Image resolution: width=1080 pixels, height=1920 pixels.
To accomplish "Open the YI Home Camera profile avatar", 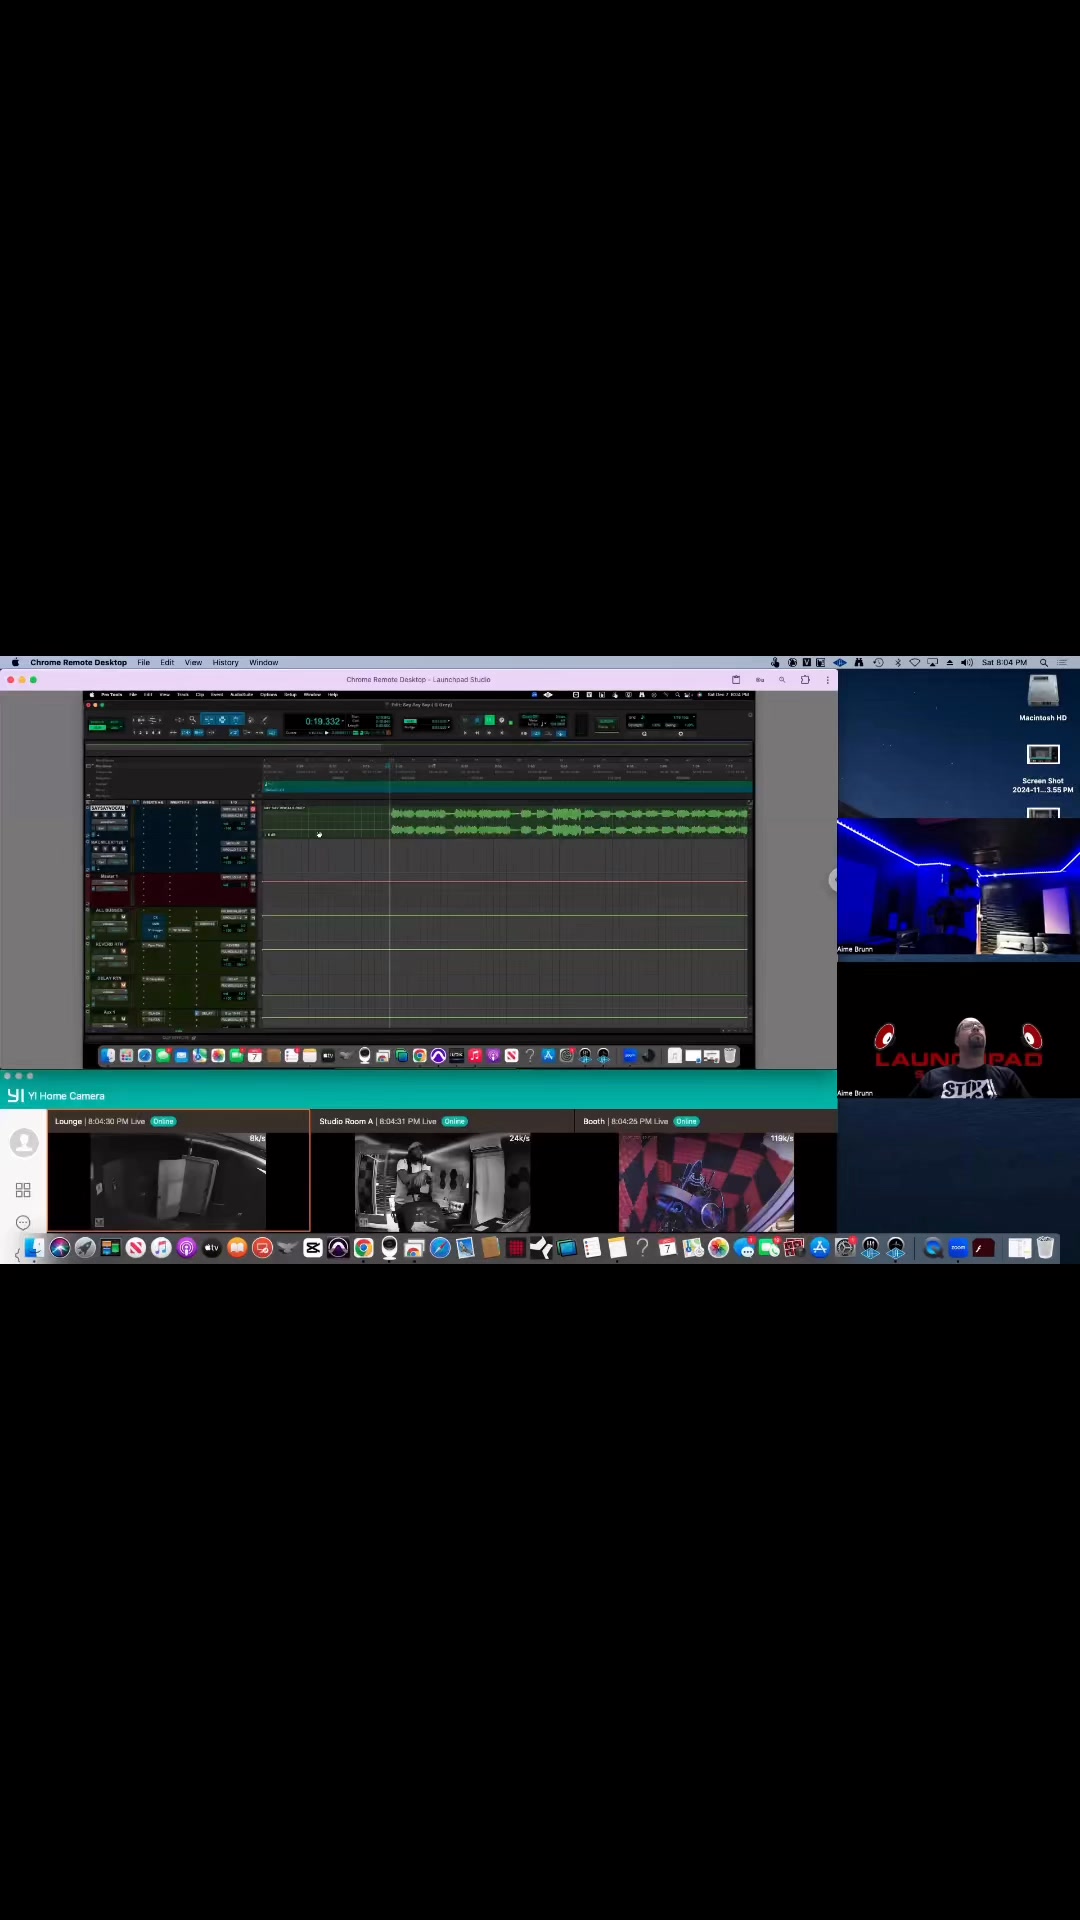I will pos(23,1143).
